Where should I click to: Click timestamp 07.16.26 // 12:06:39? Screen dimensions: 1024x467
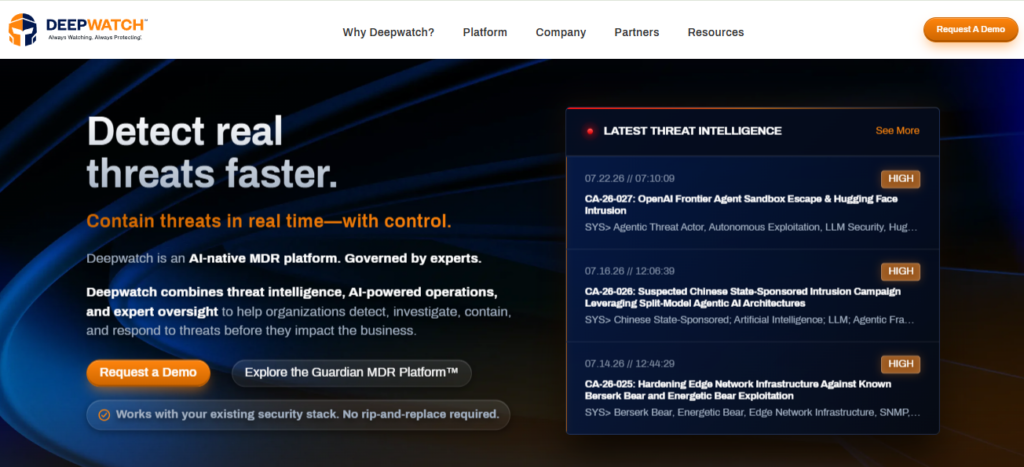click(630, 271)
